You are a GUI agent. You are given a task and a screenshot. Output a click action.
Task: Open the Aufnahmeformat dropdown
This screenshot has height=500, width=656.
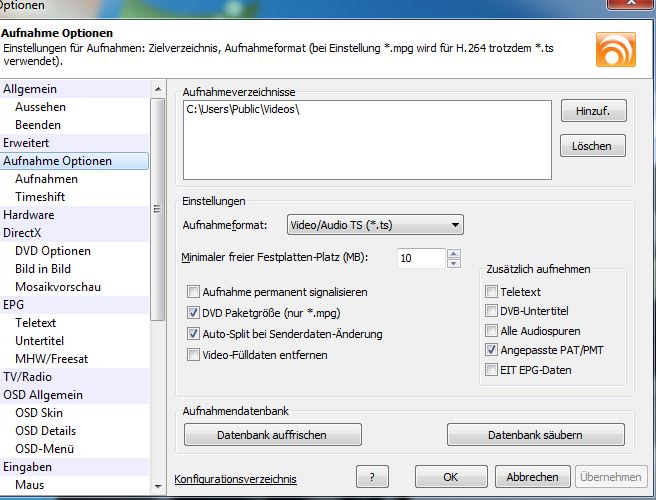375,225
